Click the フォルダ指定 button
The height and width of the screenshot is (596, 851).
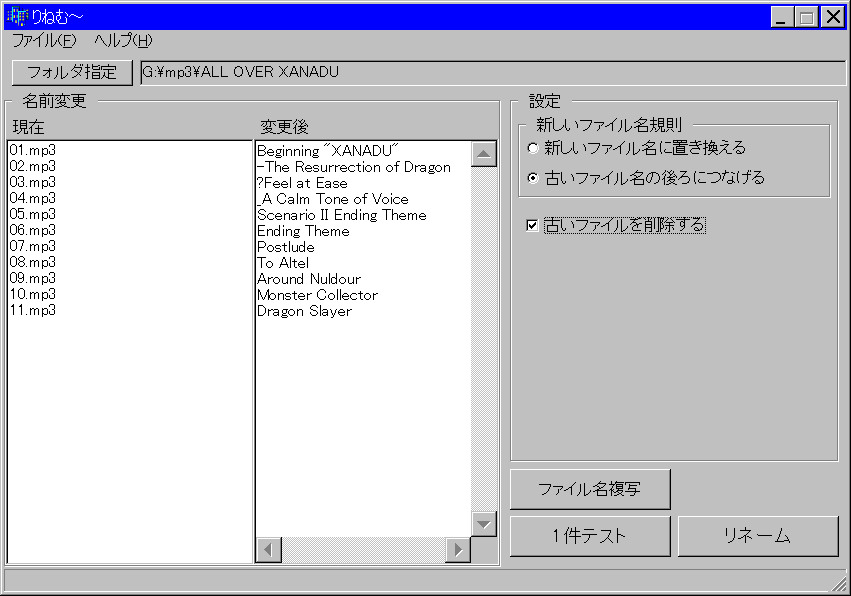click(72, 72)
